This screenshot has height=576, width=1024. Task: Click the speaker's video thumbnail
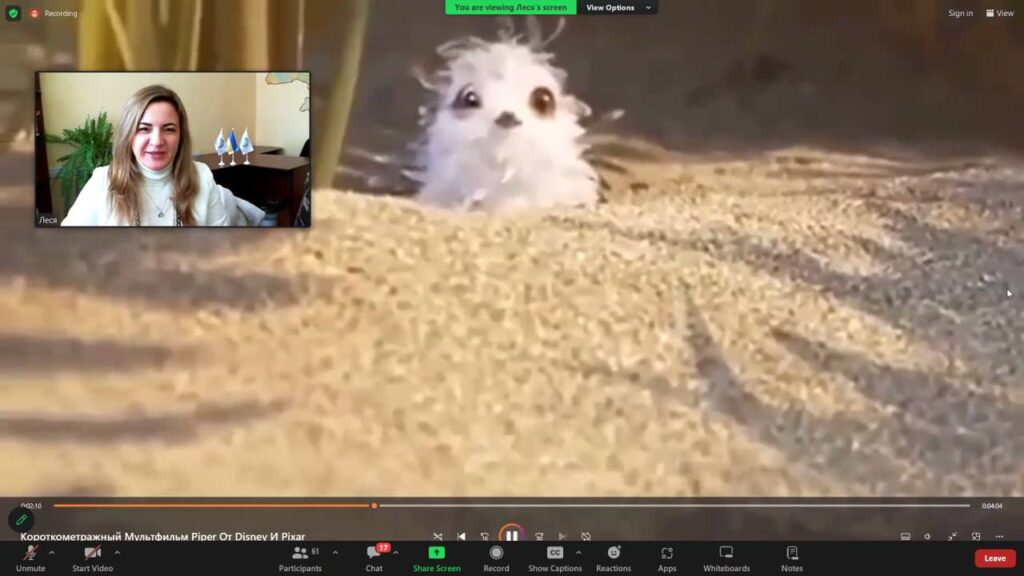[x=173, y=149]
